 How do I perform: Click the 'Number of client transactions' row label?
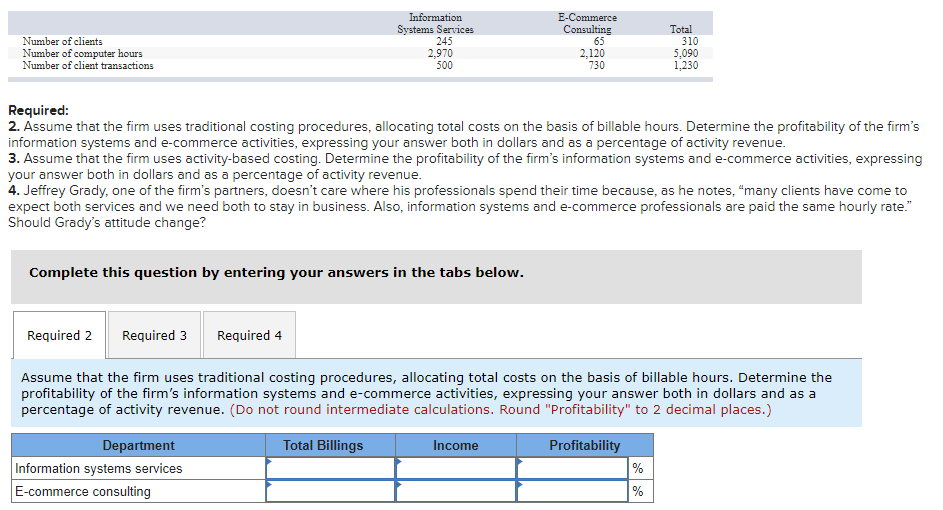(x=88, y=66)
